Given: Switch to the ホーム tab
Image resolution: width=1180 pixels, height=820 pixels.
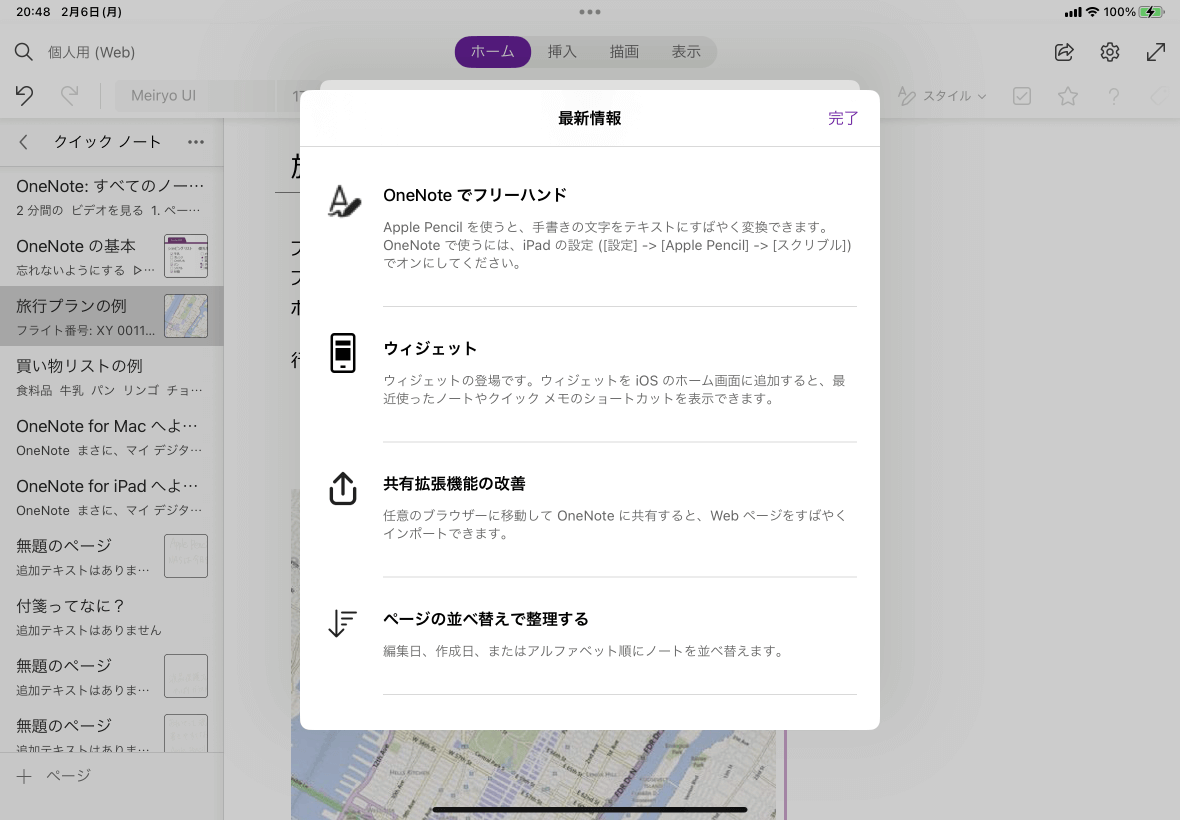Looking at the screenshot, I should coord(493,52).
